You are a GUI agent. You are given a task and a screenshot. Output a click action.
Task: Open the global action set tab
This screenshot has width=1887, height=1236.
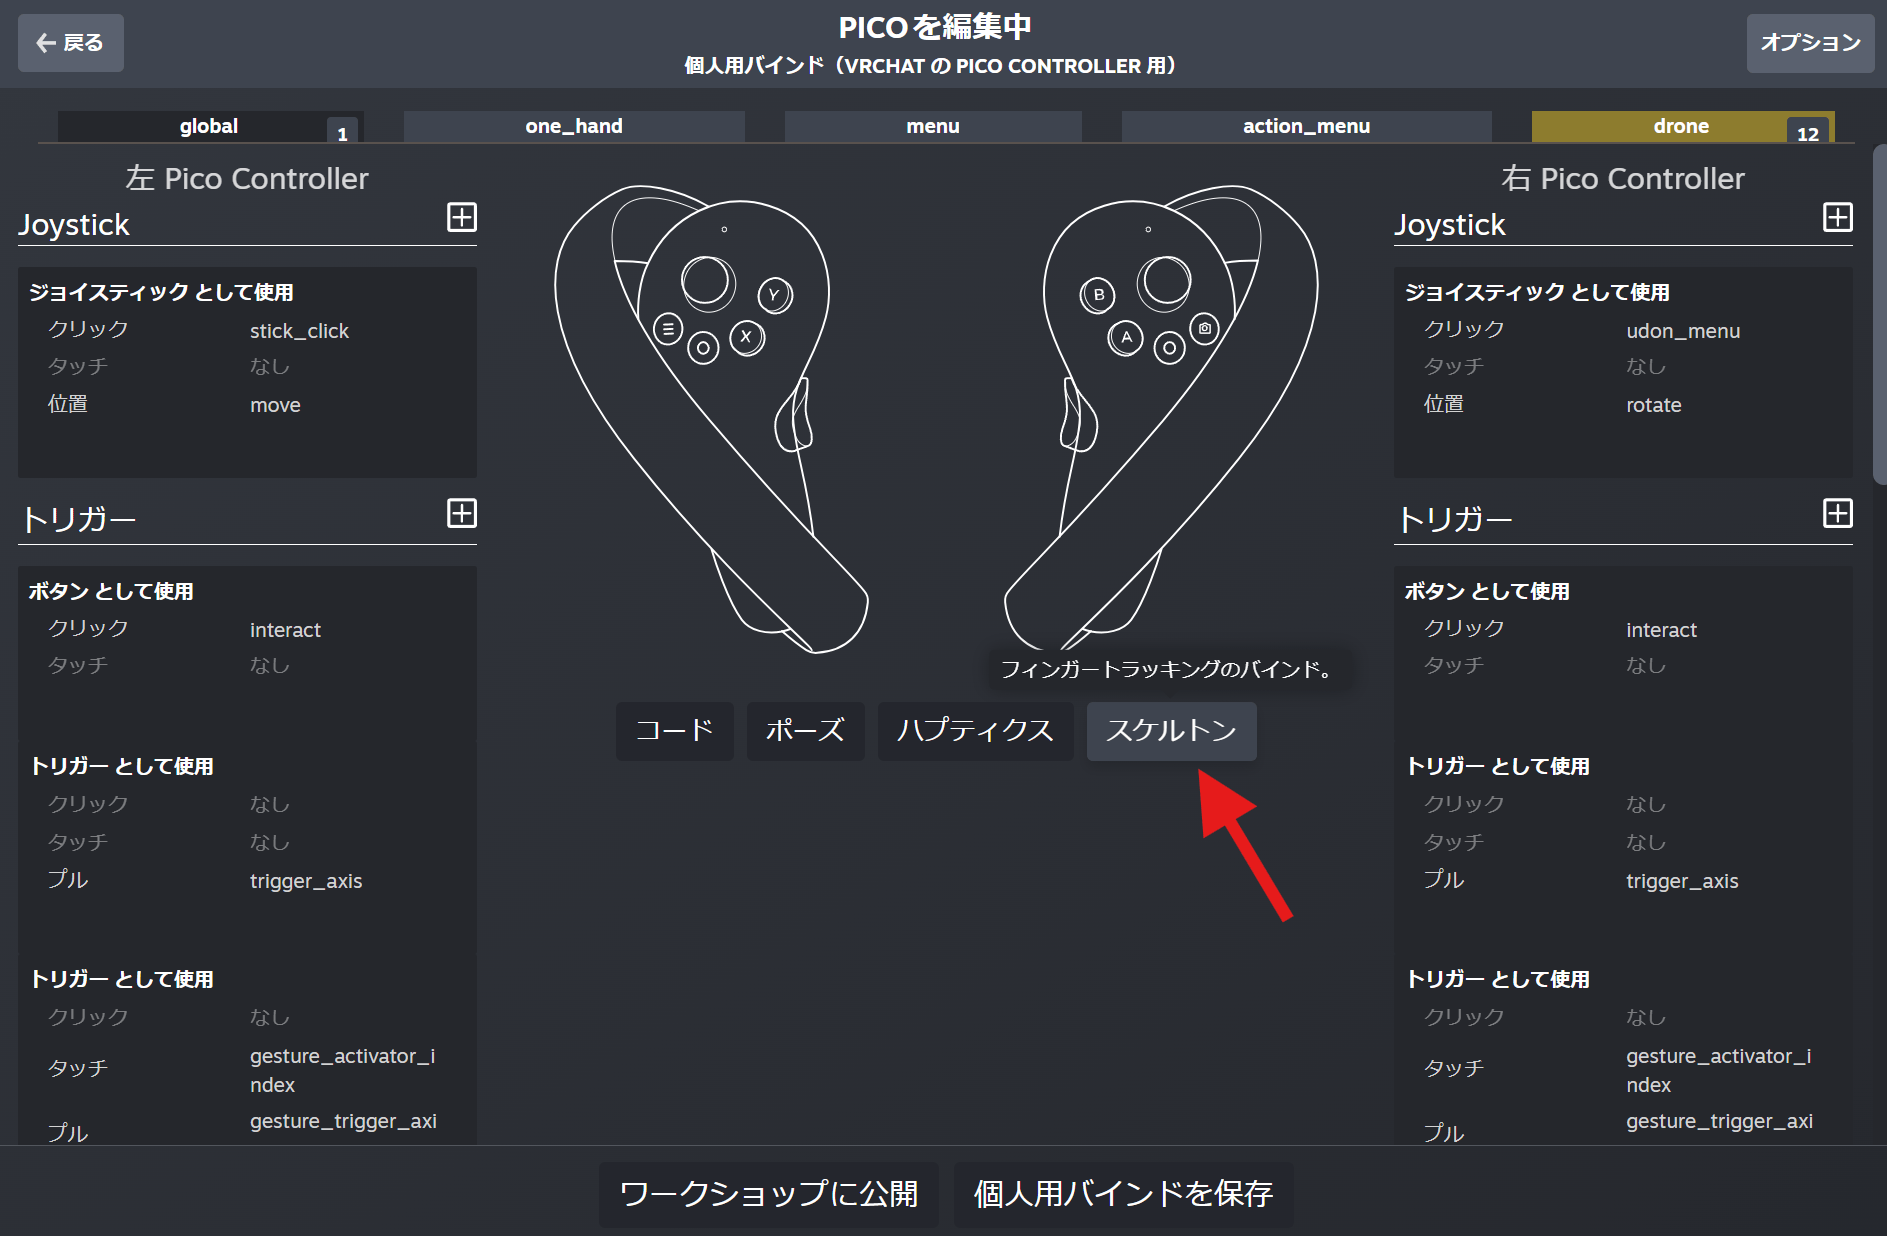pos(209,126)
